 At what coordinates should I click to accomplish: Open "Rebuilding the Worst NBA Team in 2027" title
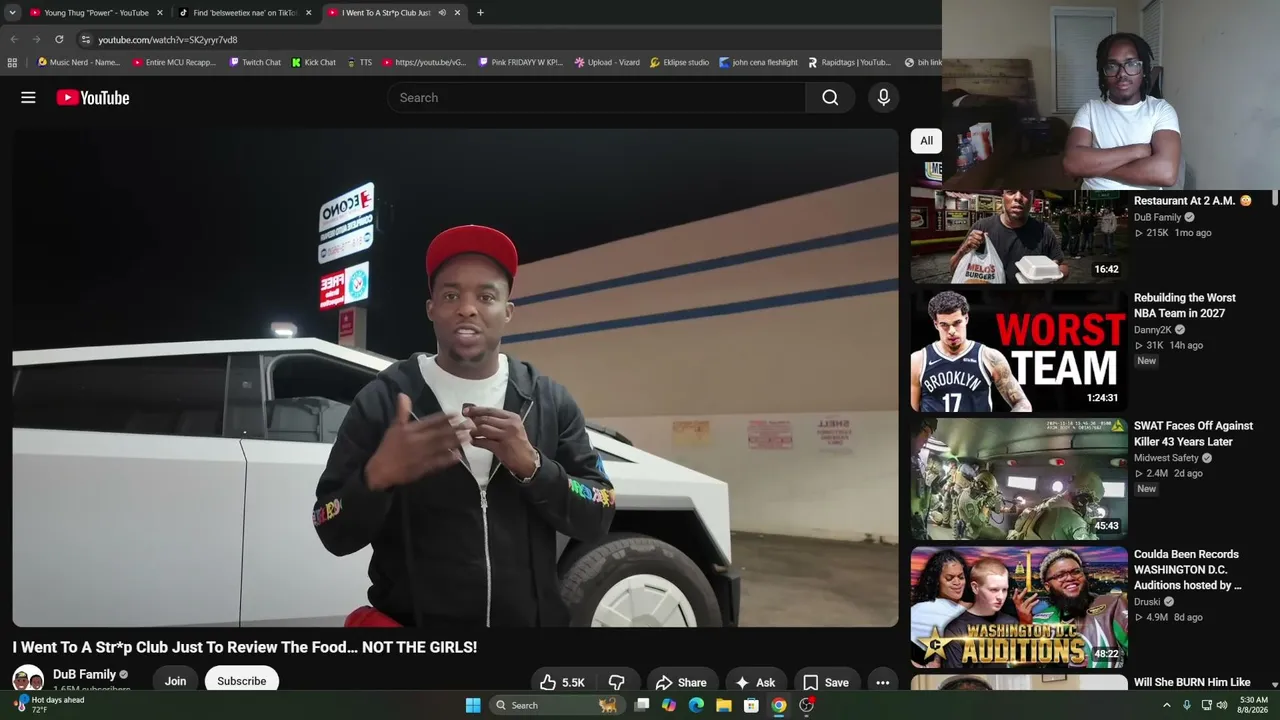click(x=1185, y=305)
